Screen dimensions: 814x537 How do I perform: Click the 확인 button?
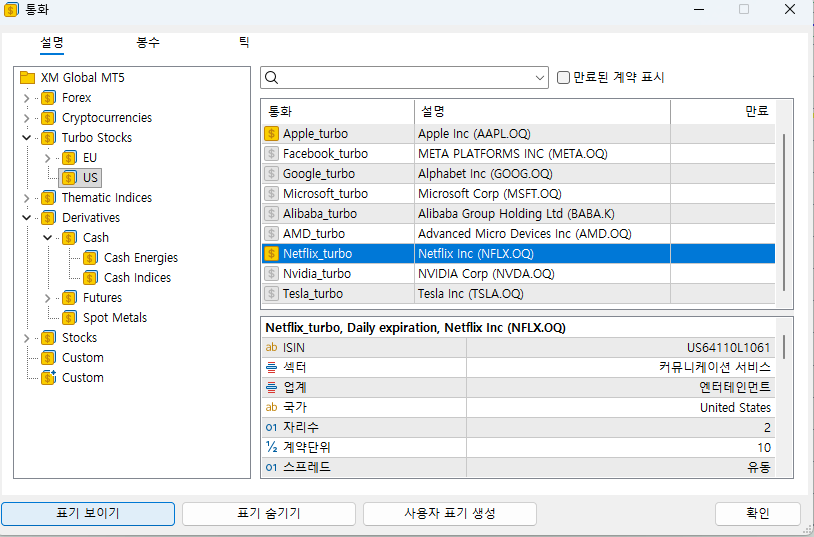(757, 513)
